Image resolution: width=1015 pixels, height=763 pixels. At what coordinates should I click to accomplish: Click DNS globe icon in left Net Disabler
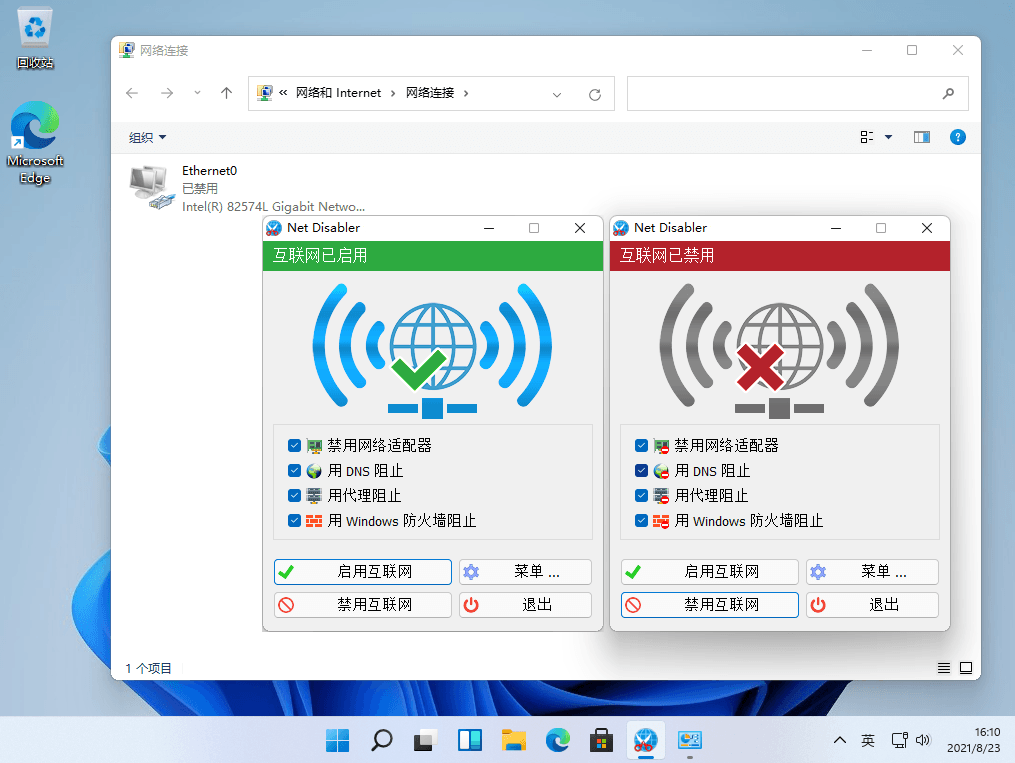click(314, 471)
